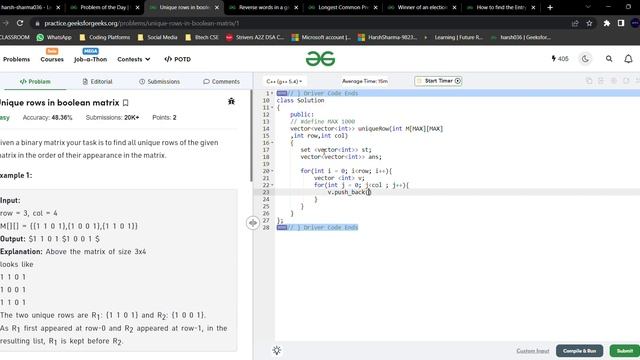Collapse code fold at line 11
The width and height of the screenshot is (640, 360).
(x=272, y=108)
